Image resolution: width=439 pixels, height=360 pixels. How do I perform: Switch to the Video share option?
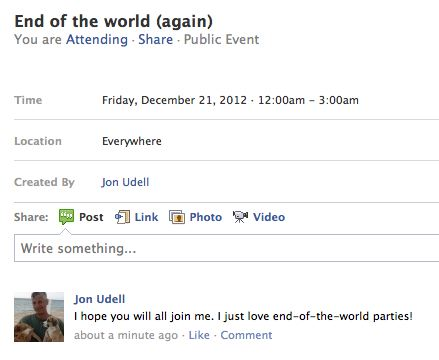(x=269, y=217)
